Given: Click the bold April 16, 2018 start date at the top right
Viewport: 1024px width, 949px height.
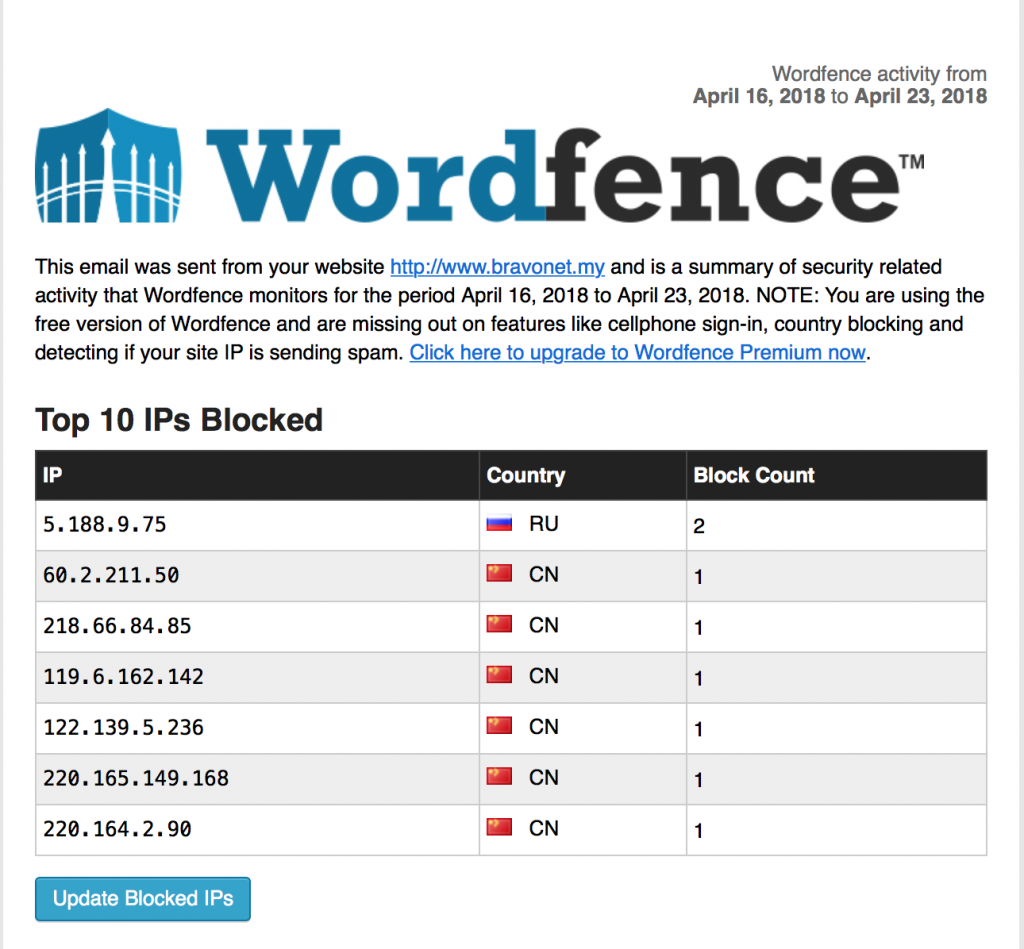Looking at the screenshot, I should [759, 97].
